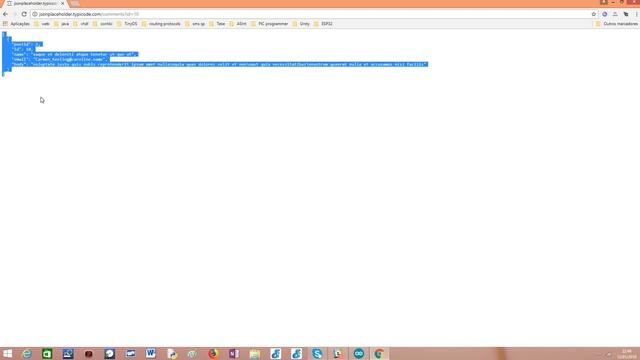640x360 pixels.
Task: Open the 'TinyOS' bookmarks folder
Action: [127, 24]
